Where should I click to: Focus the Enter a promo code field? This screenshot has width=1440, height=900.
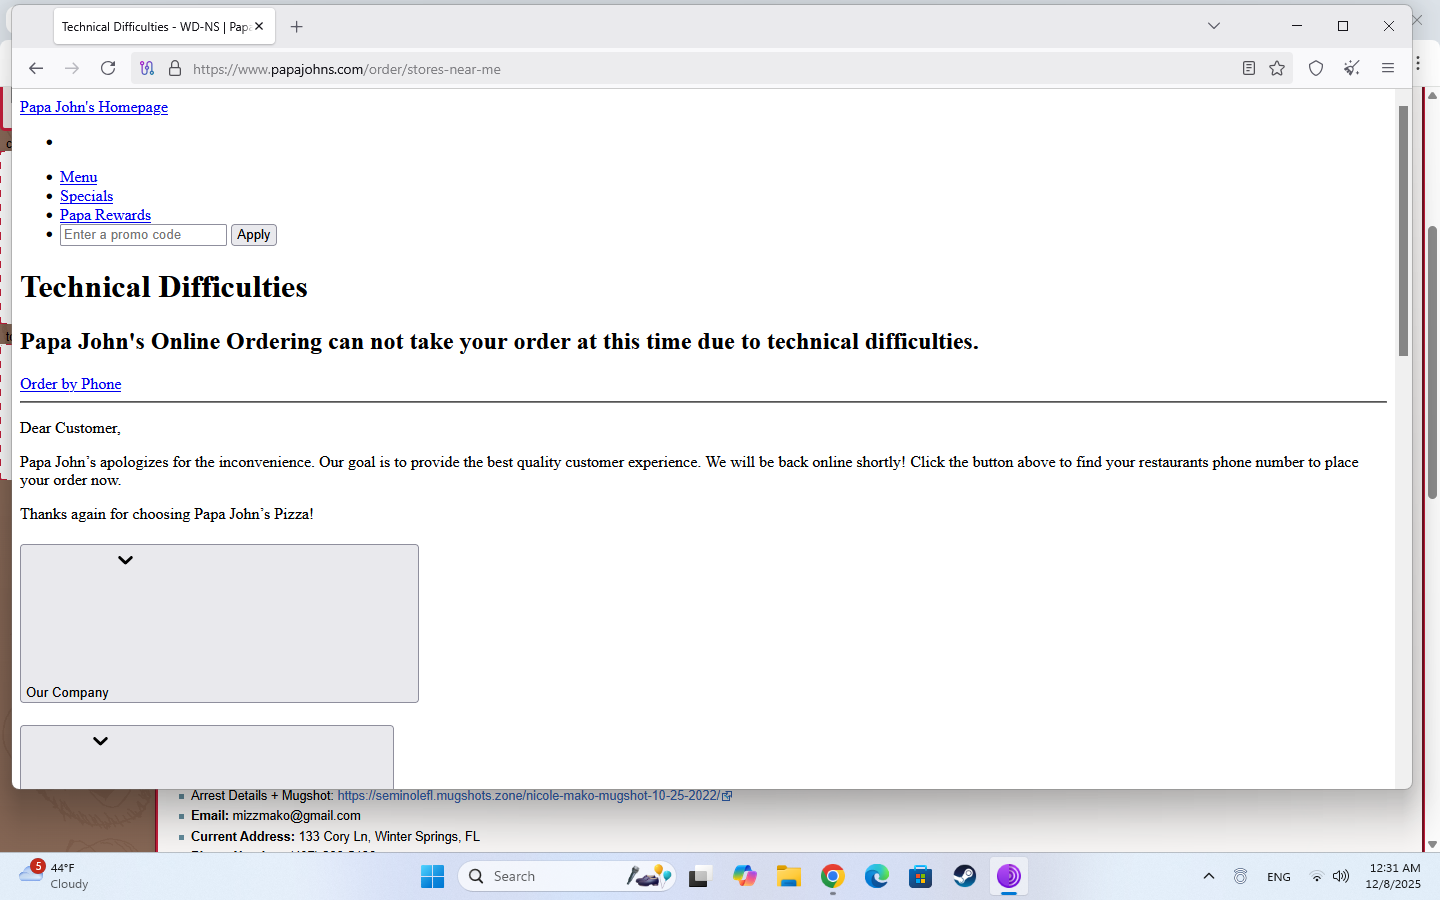coord(143,235)
